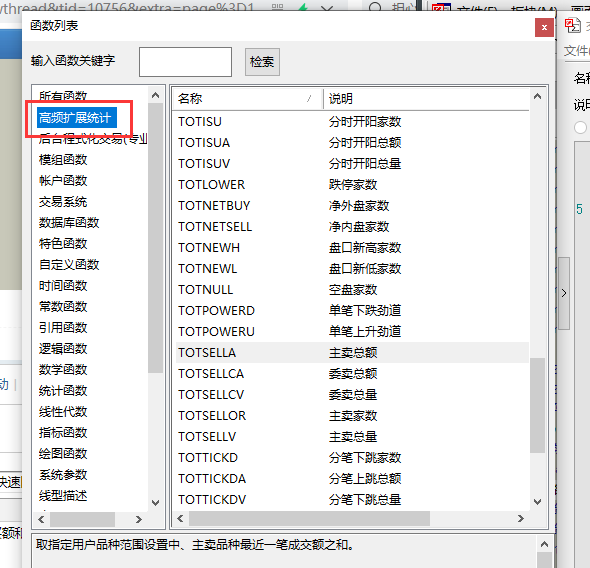Click the 说明 column header
This screenshot has height=568, width=590.
pos(426,99)
